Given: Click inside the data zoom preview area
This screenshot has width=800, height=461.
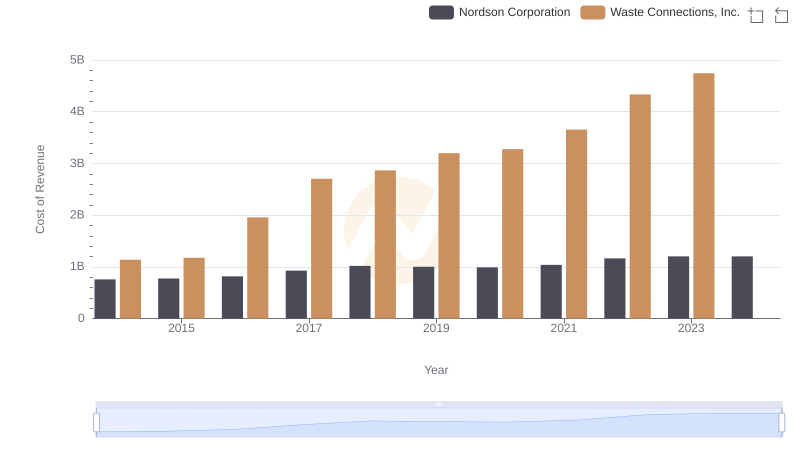Looking at the screenshot, I should coord(439,423).
